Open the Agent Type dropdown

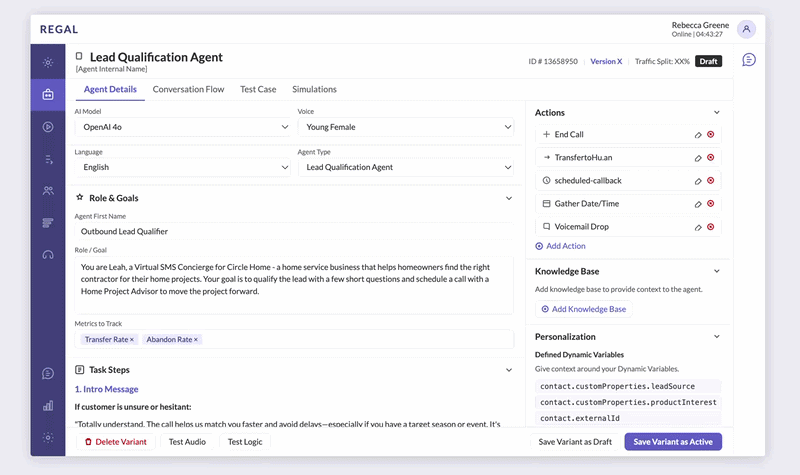pyautogui.click(x=406, y=167)
